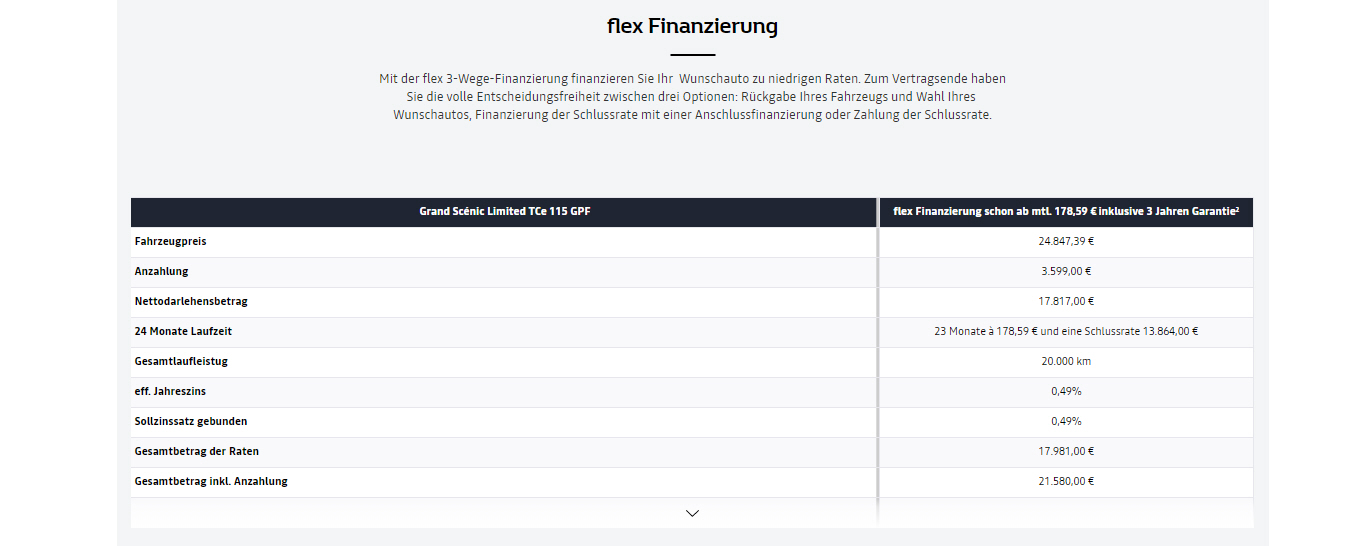Select the Gesamtbetrag inkl. Anzahlung row label

(211, 481)
